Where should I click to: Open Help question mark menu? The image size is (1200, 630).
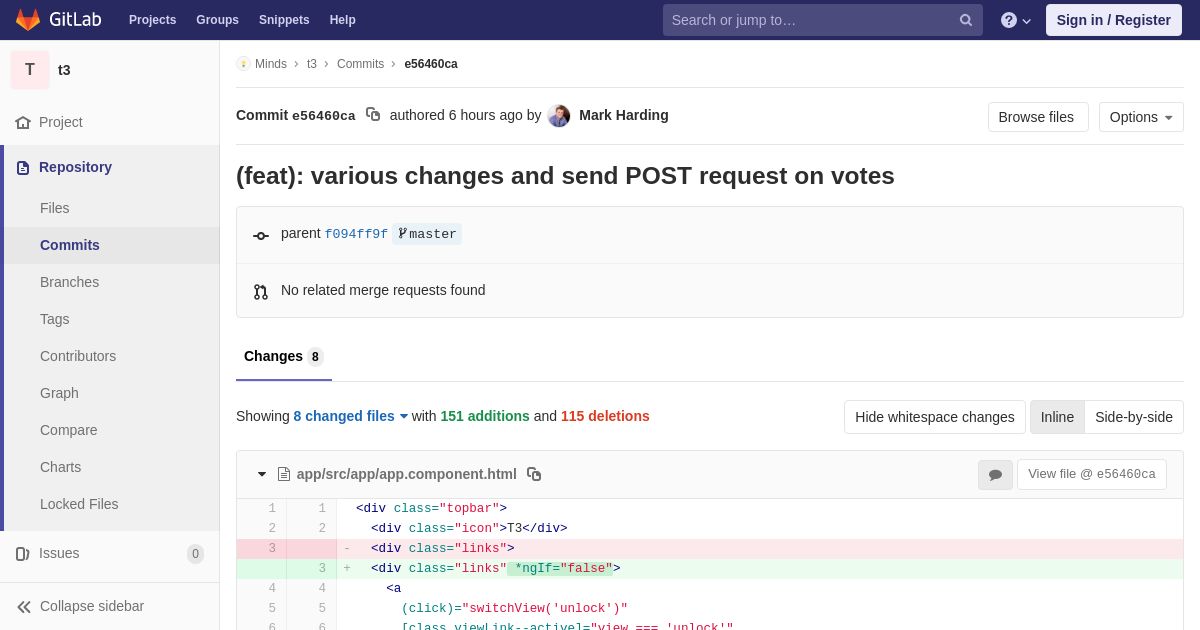pos(1016,20)
